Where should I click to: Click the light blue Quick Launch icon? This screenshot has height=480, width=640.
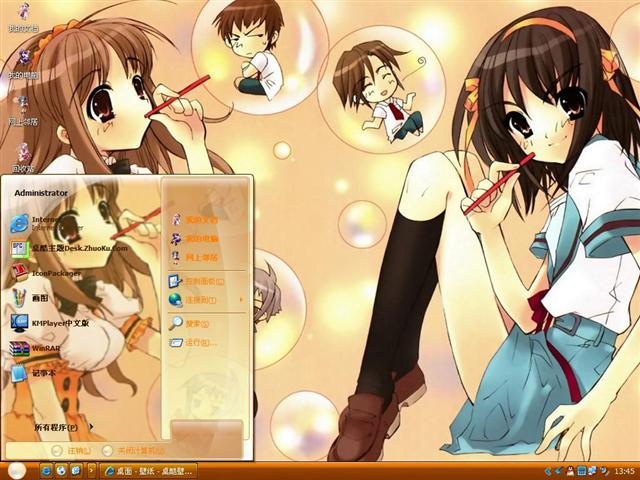[76, 471]
